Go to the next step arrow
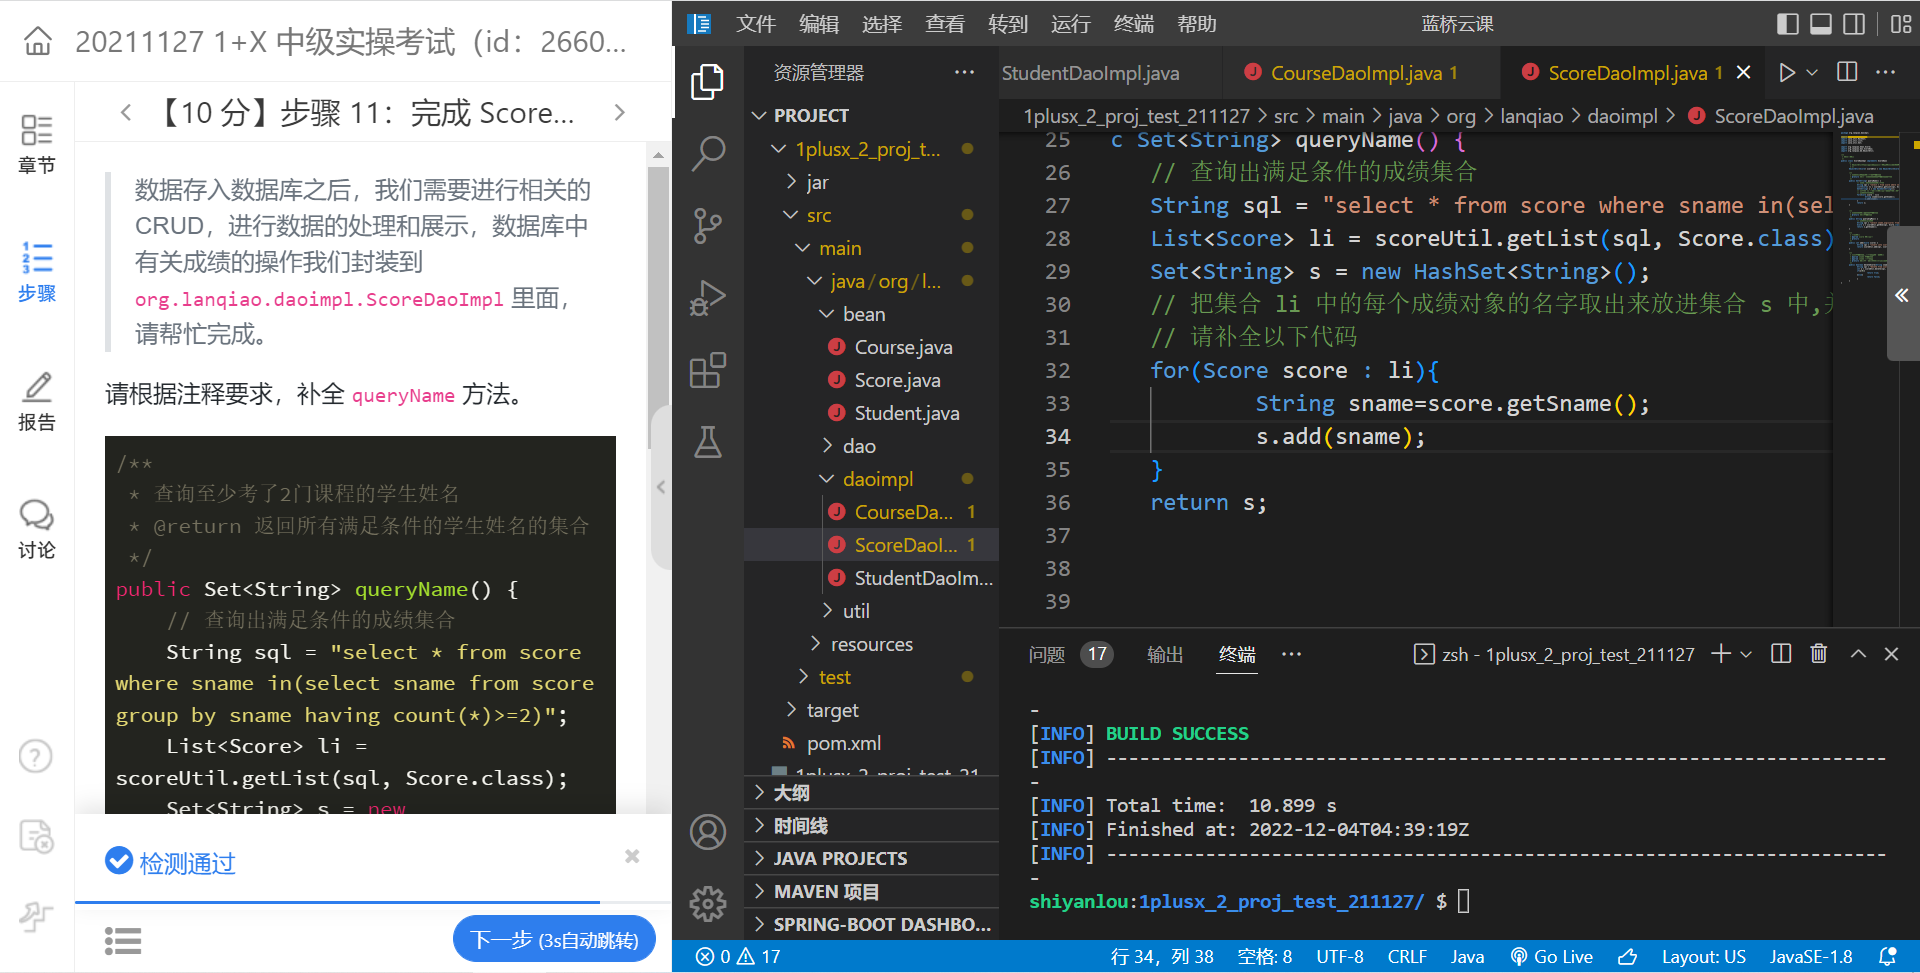Screen dimensions: 1920x973 point(619,112)
